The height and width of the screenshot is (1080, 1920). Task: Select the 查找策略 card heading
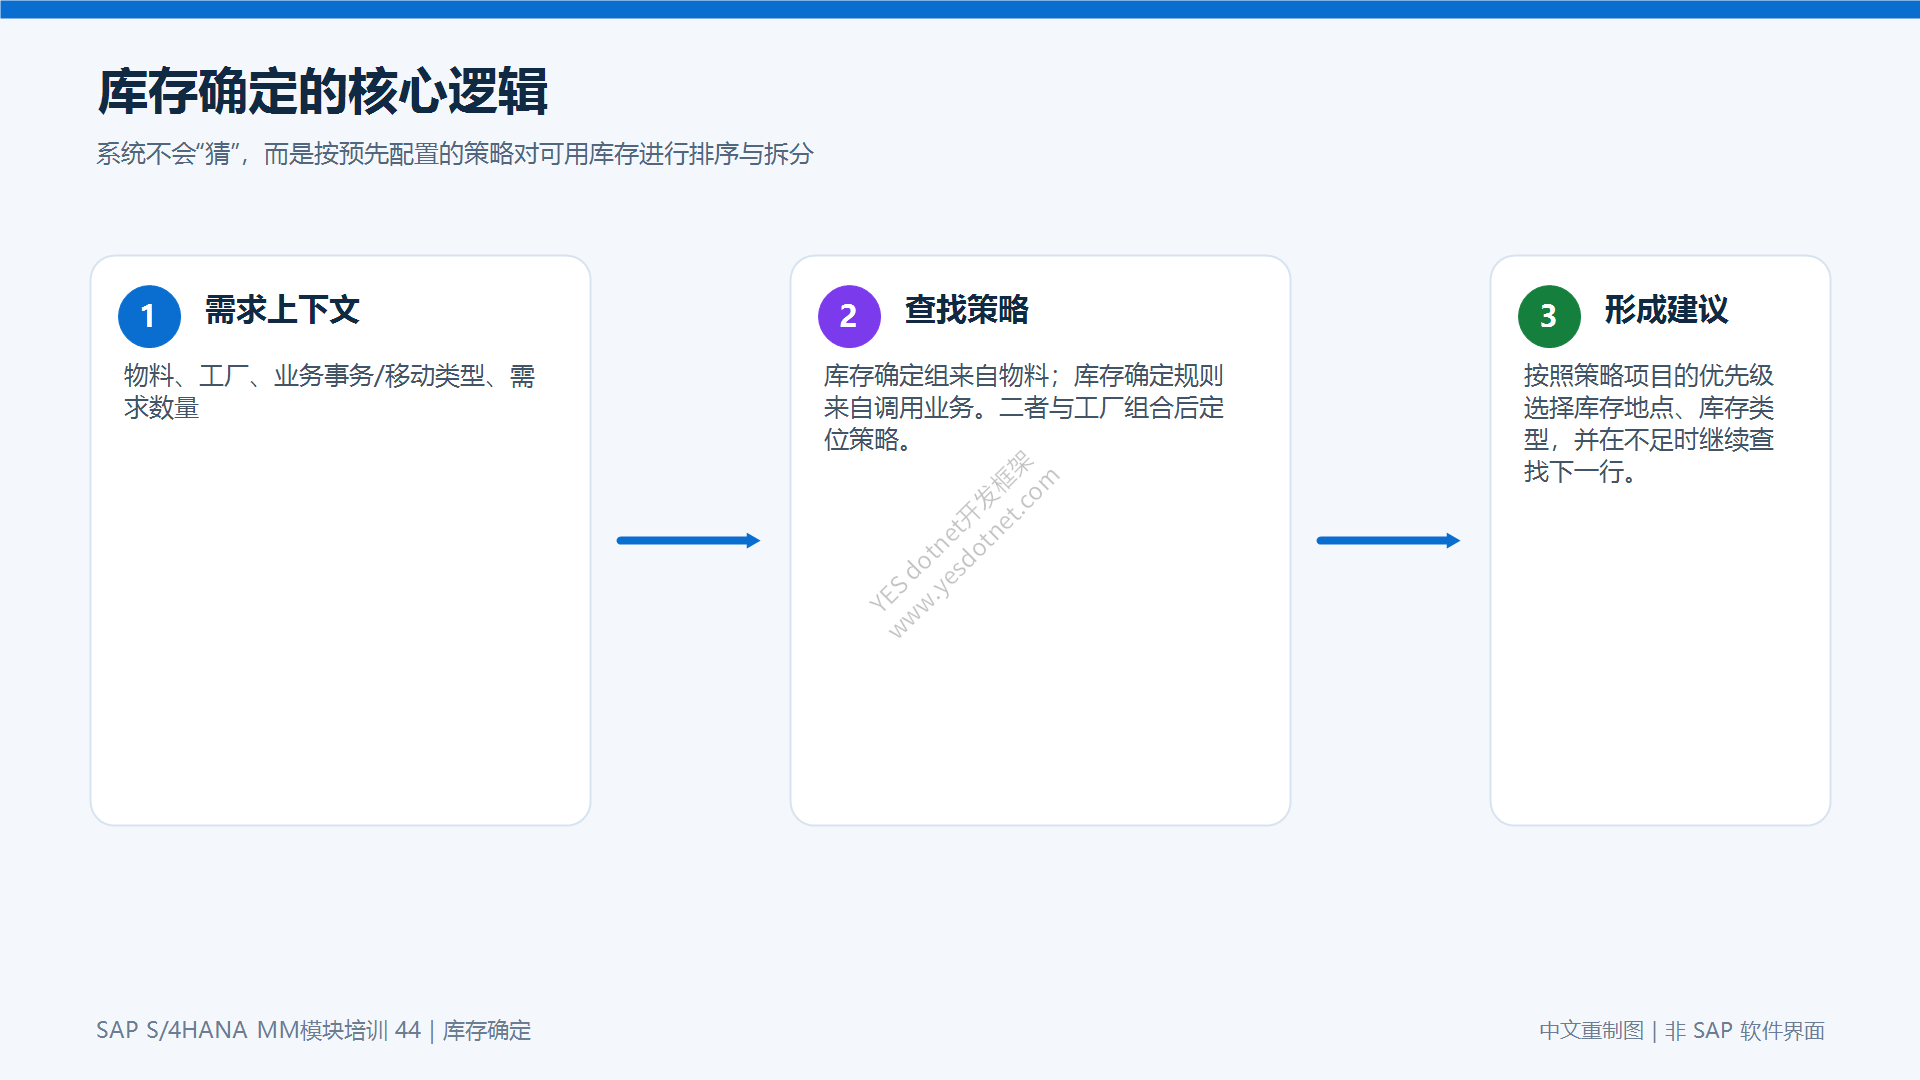point(967,310)
